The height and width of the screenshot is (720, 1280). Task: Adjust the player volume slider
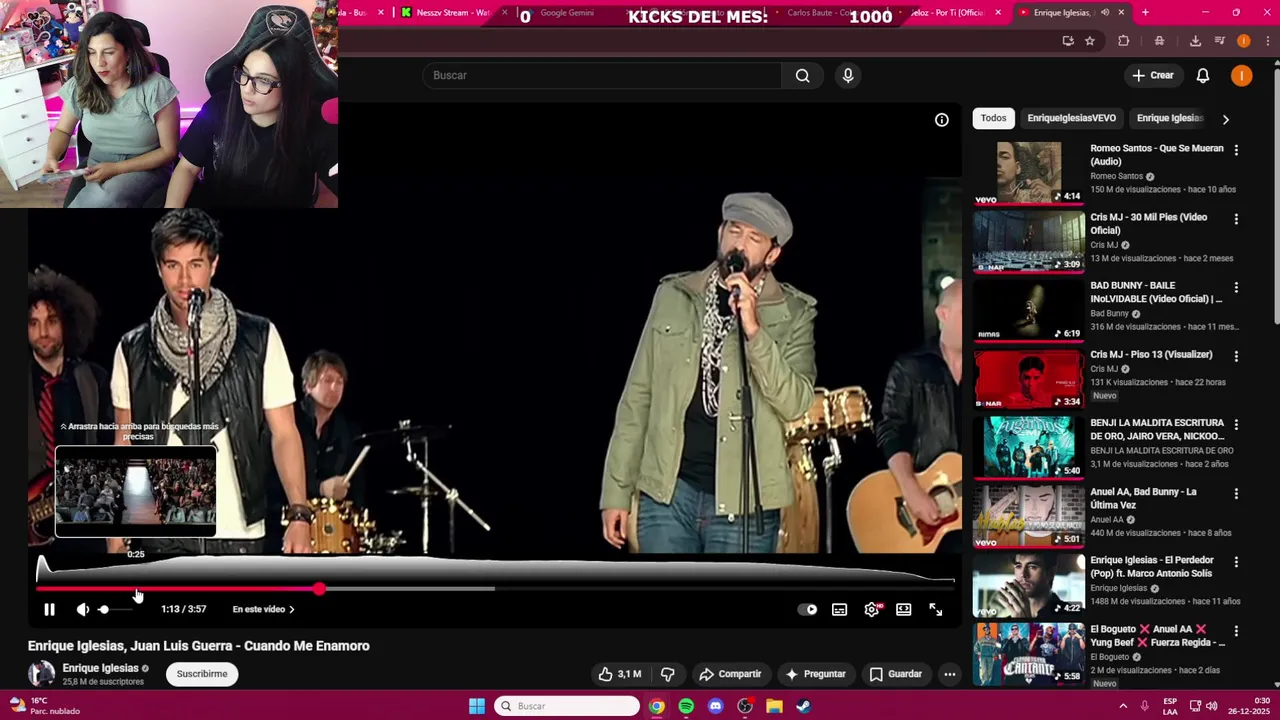(116, 609)
